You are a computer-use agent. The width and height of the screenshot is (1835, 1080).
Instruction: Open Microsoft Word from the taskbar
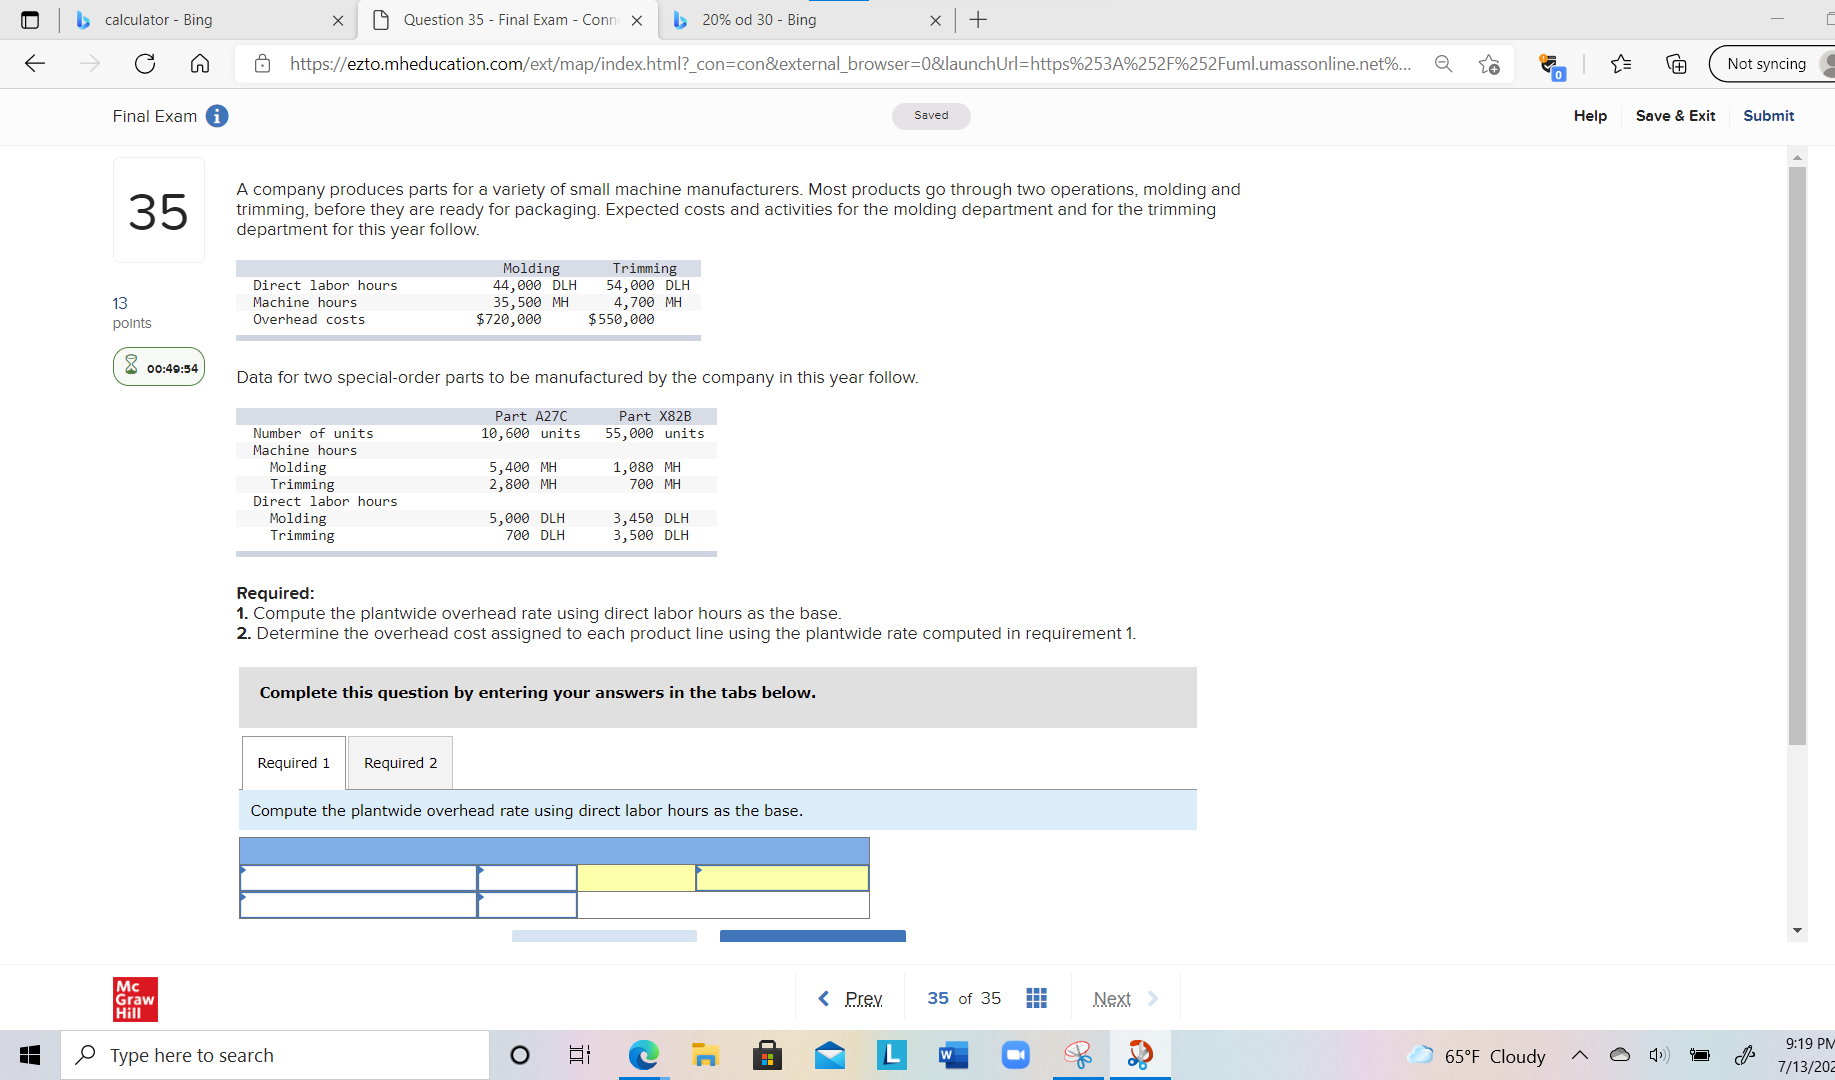pos(952,1054)
